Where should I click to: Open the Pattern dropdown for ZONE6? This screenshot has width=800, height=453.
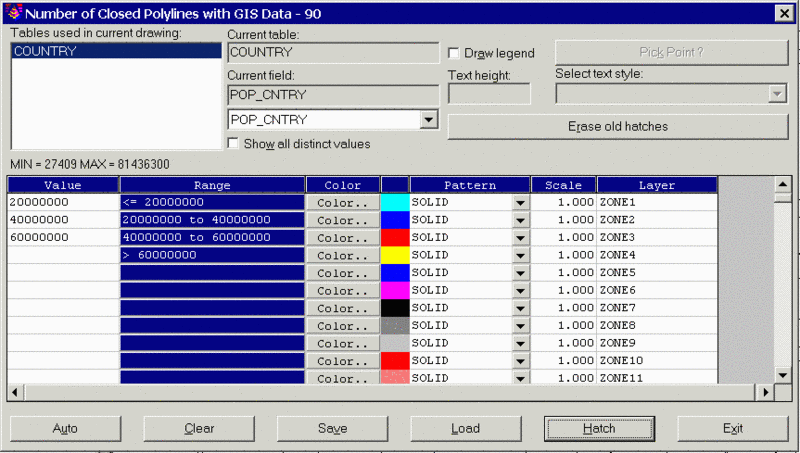point(520,291)
